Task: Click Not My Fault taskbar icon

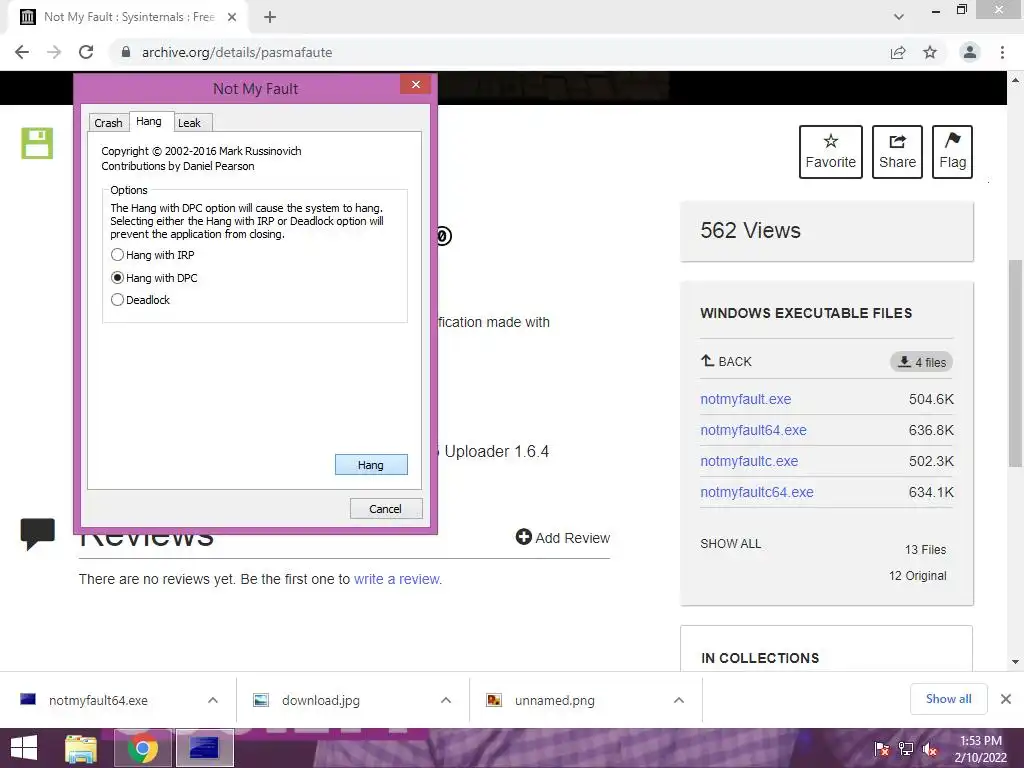Action: pos(204,748)
